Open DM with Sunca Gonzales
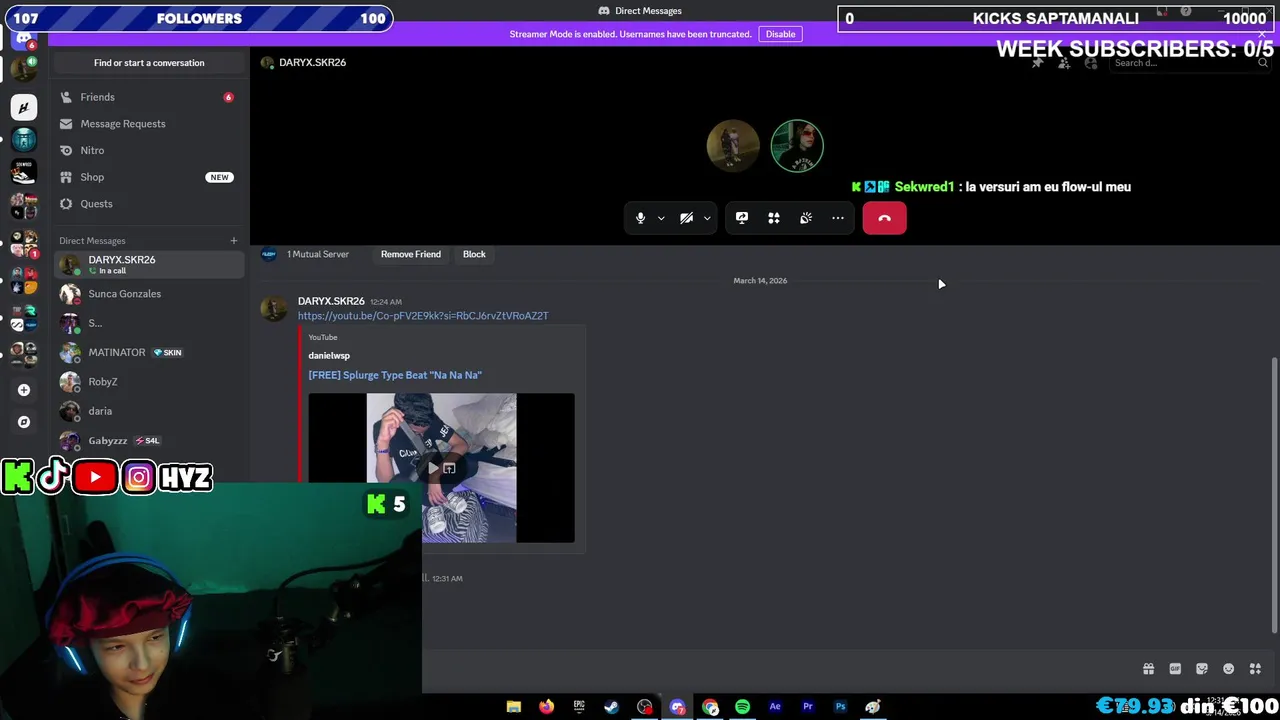 tap(149, 294)
